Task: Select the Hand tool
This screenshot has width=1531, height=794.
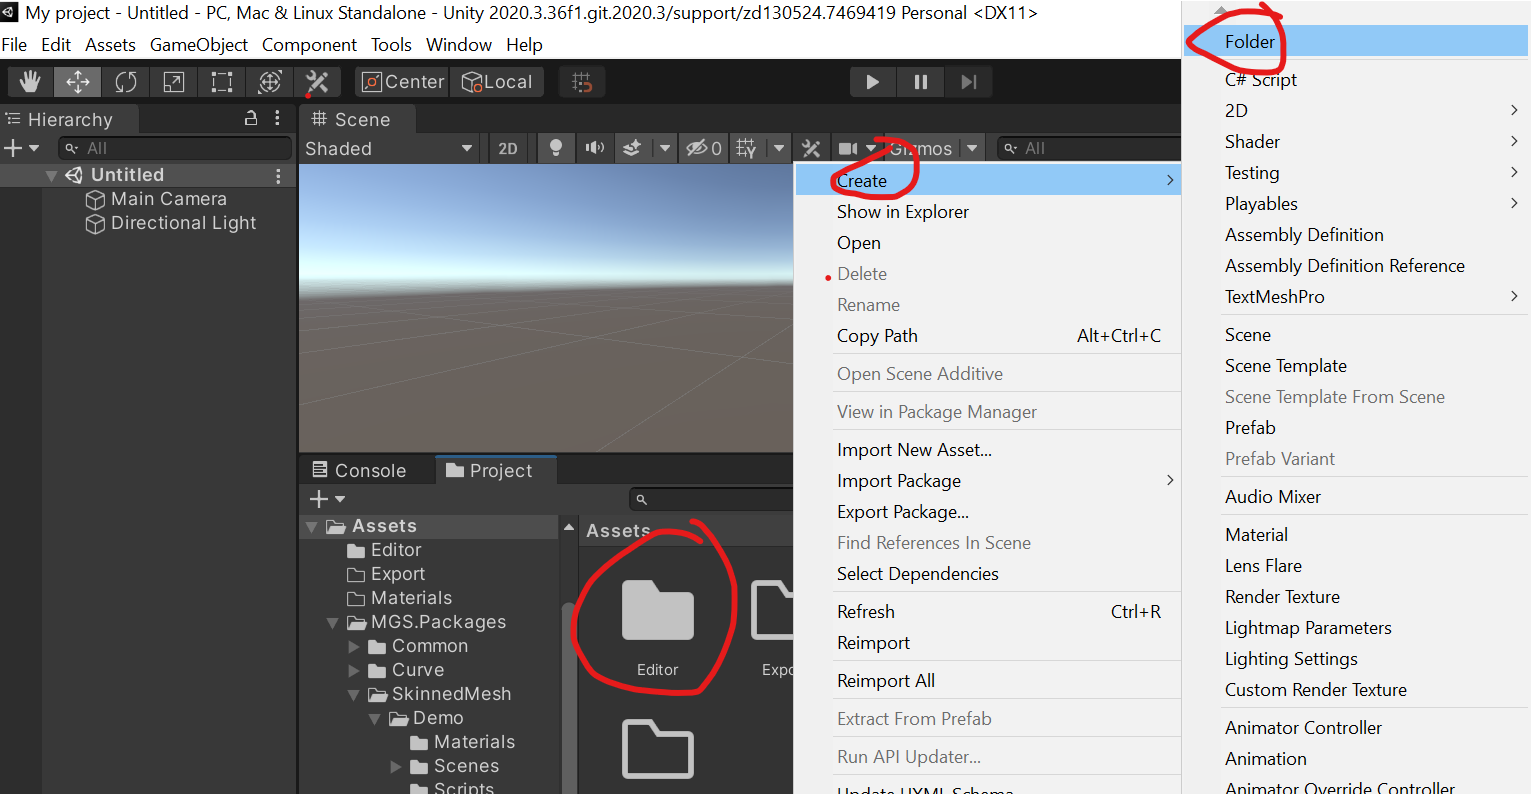Action: point(30,82)
